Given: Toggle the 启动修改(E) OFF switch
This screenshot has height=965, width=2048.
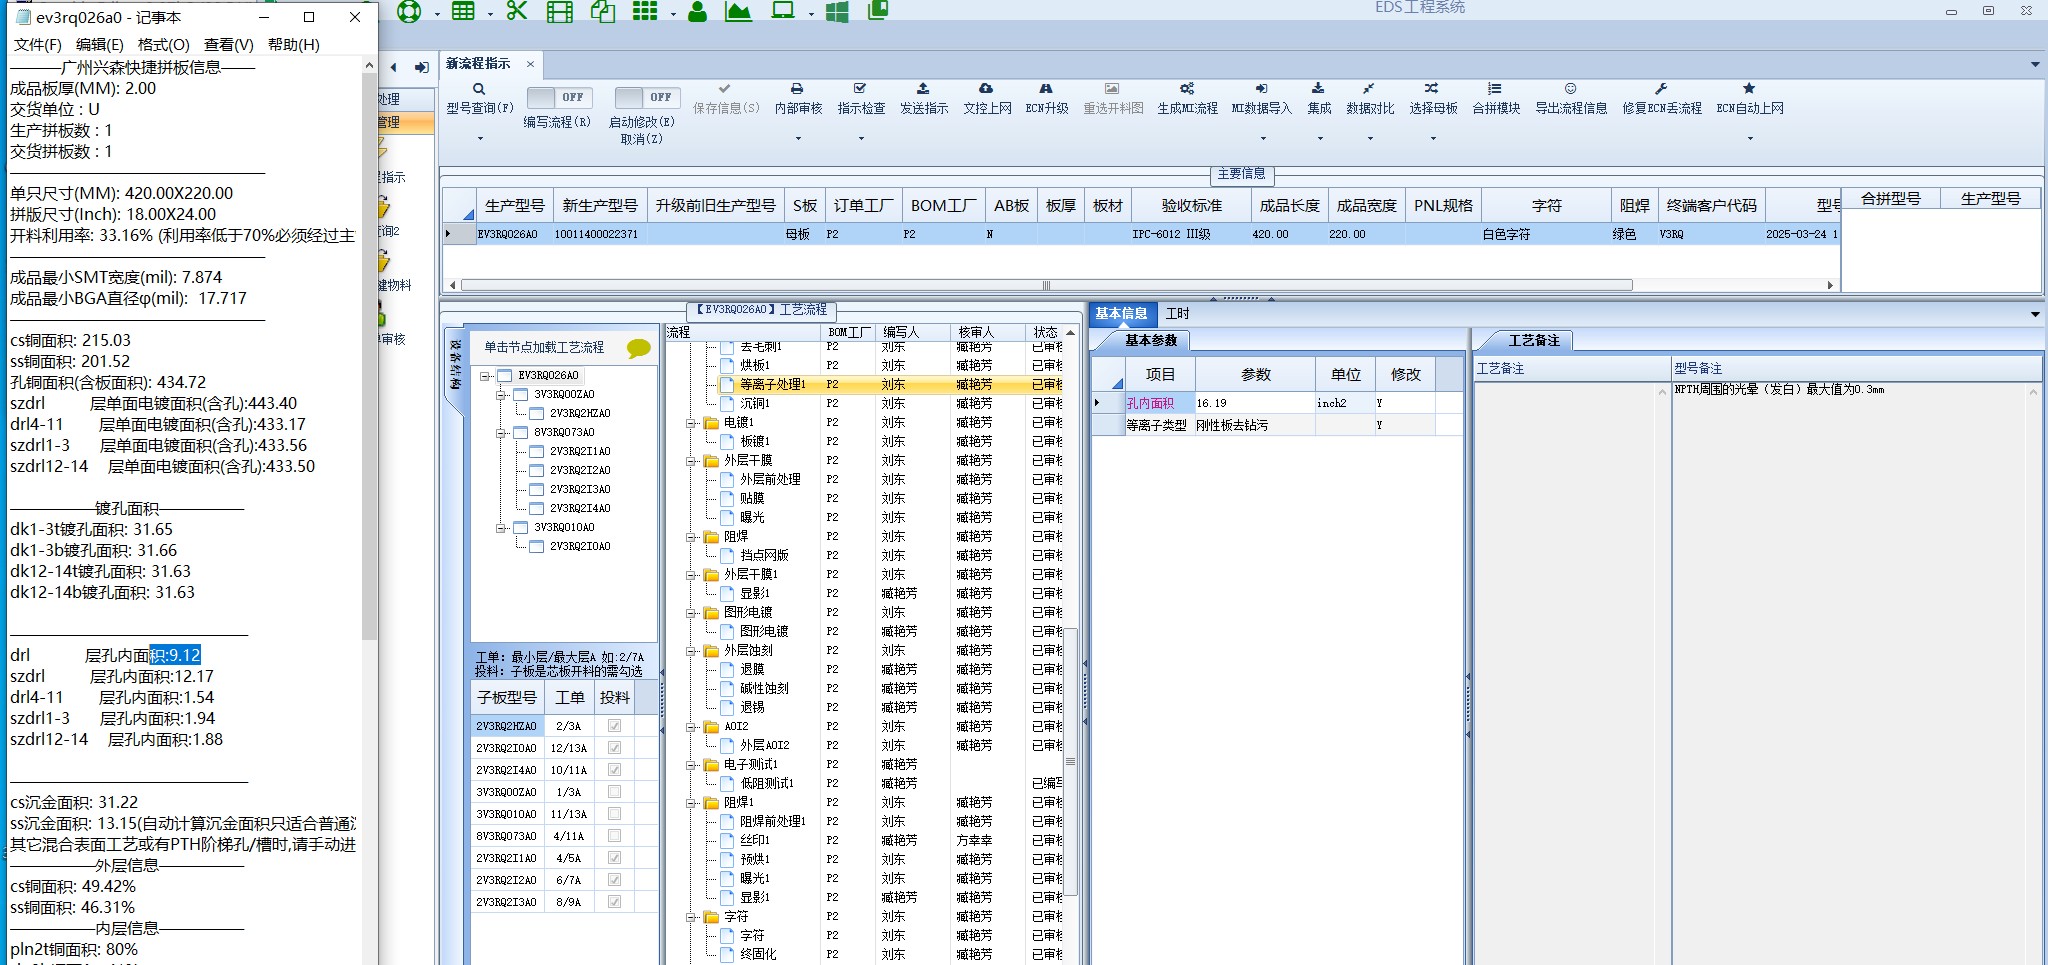Looking at the screenshot, I should [x=647, y=97].
